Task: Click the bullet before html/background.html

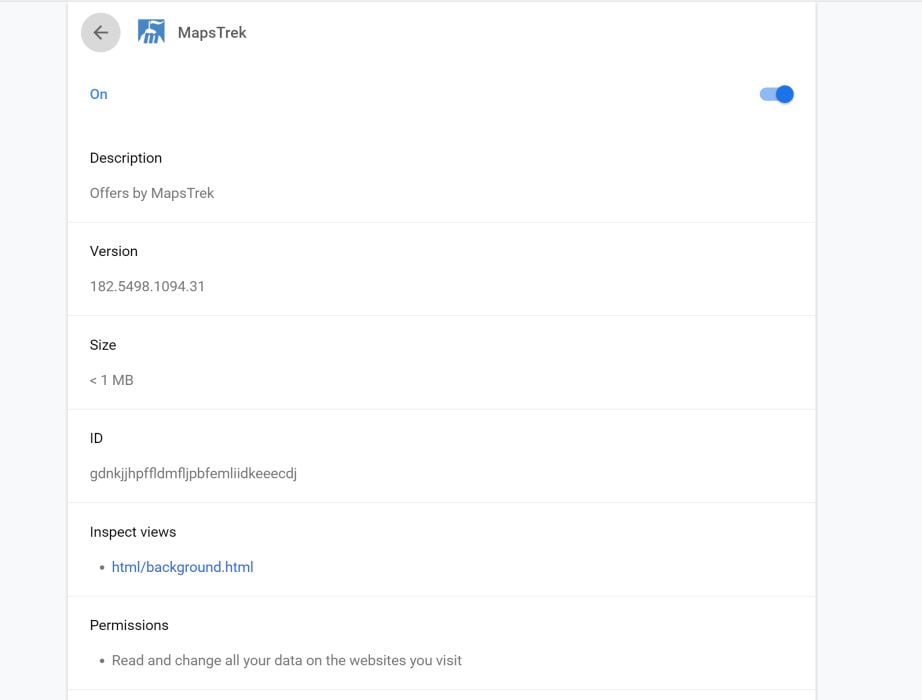Action: (102, 568)
